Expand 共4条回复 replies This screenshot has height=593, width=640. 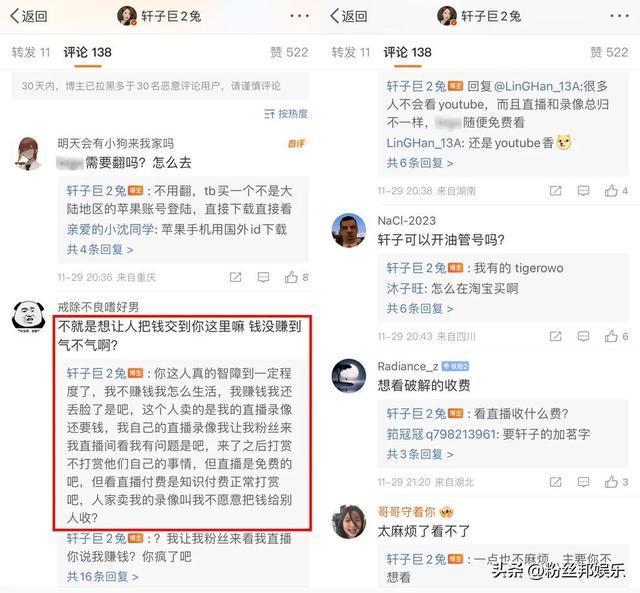tap(100, 249)
